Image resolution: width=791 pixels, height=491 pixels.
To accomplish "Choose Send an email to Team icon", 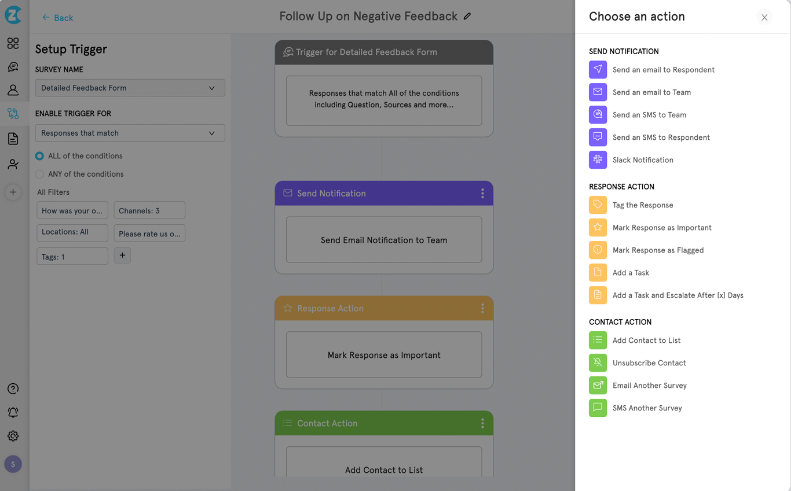I will (x=598, y=92).
